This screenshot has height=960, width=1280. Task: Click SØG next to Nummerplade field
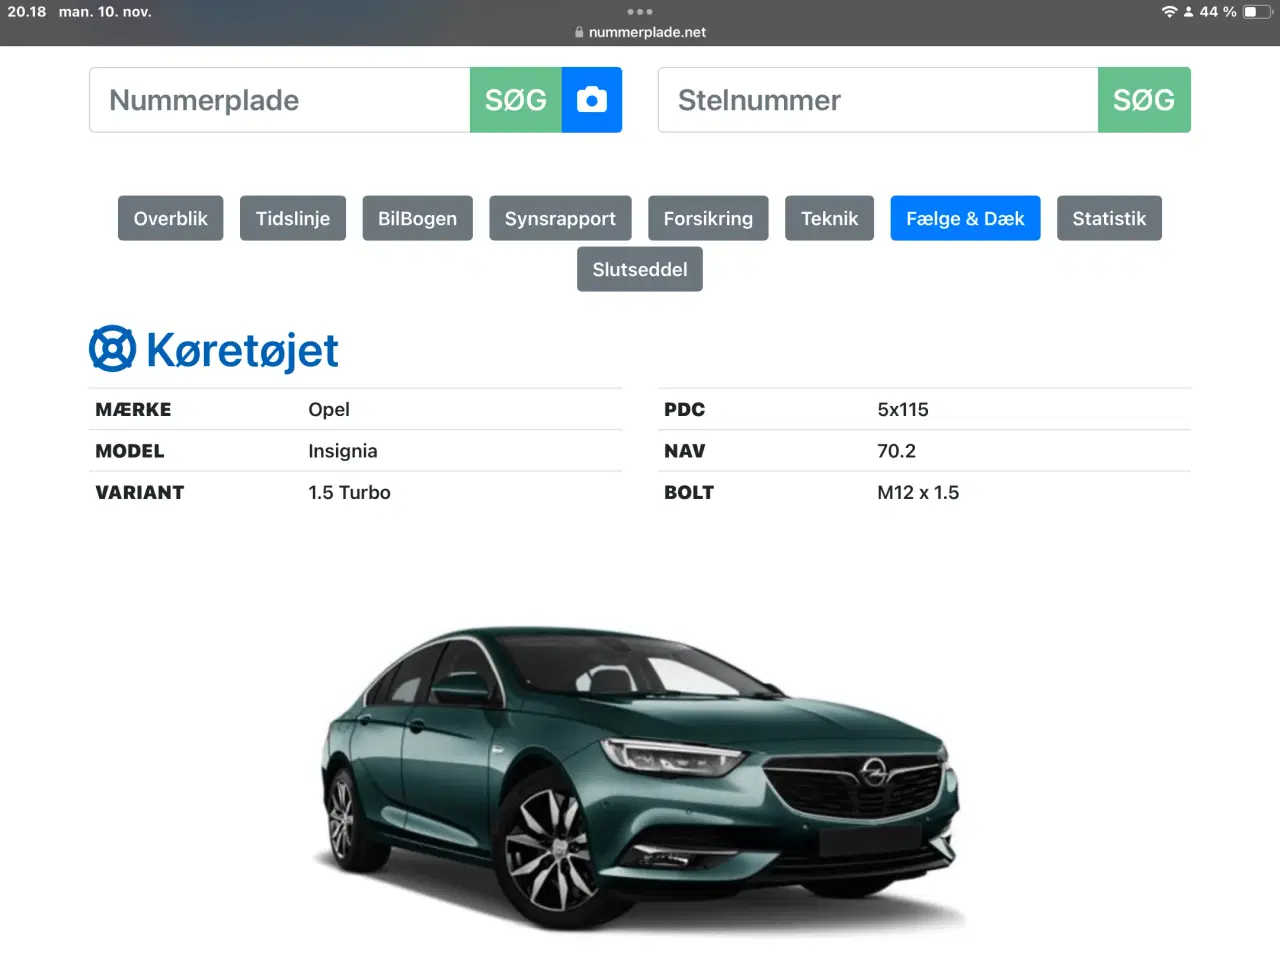point(515,99)
